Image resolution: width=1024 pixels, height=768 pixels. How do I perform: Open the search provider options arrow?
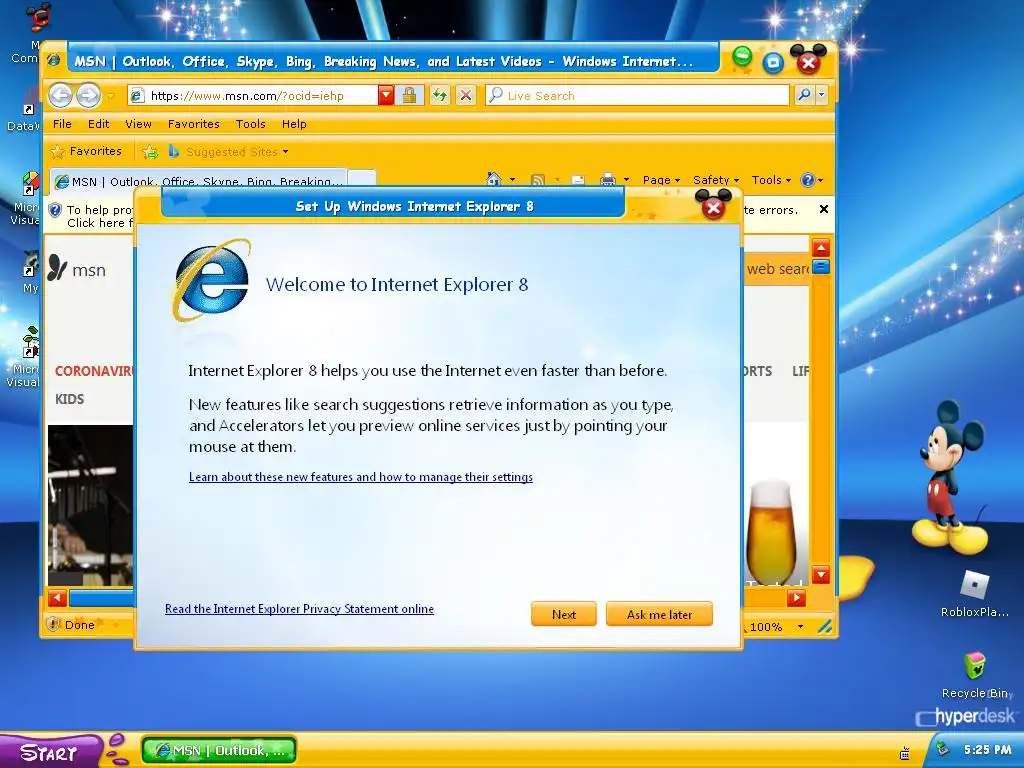[822, 95]
